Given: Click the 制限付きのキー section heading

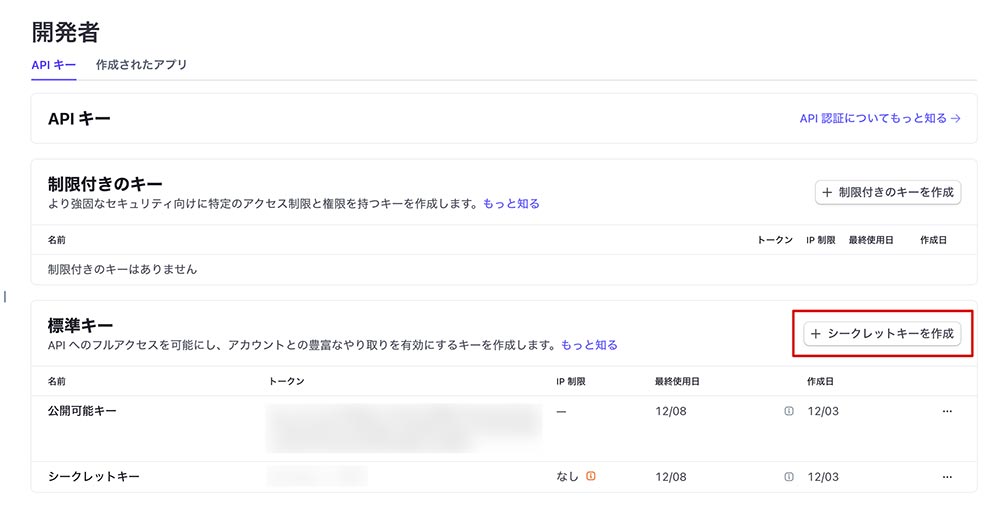Looking at the screenshot, I should [x=105, y=184].
